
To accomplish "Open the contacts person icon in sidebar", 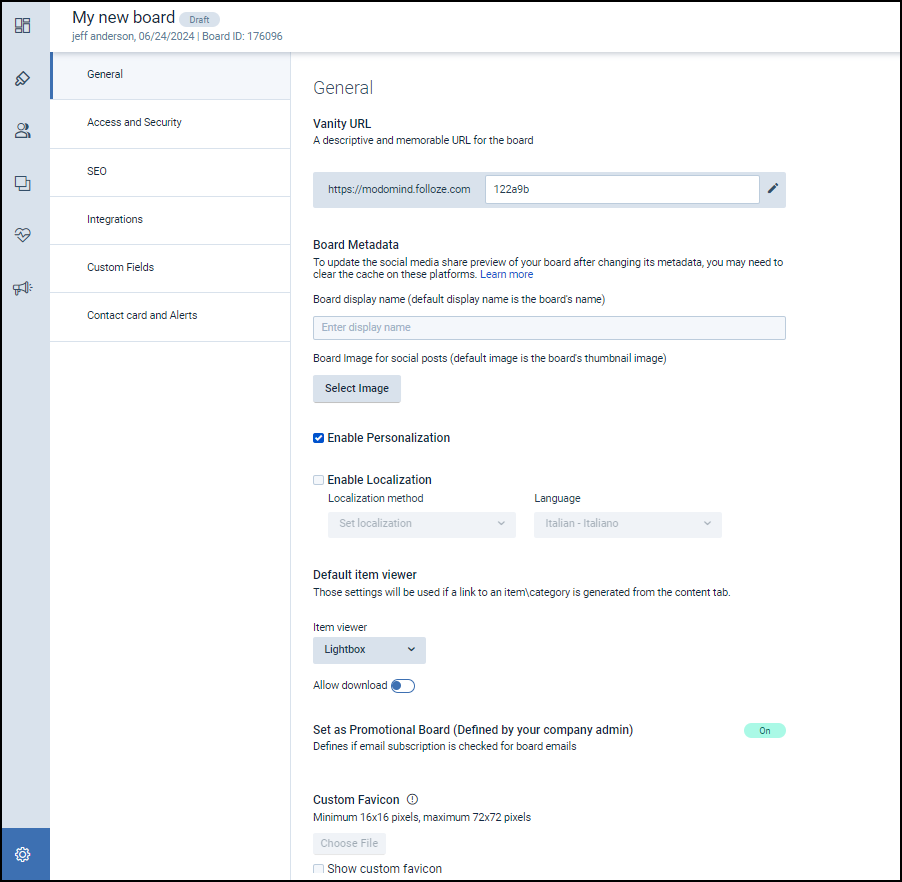I will [x=22, y=130].
